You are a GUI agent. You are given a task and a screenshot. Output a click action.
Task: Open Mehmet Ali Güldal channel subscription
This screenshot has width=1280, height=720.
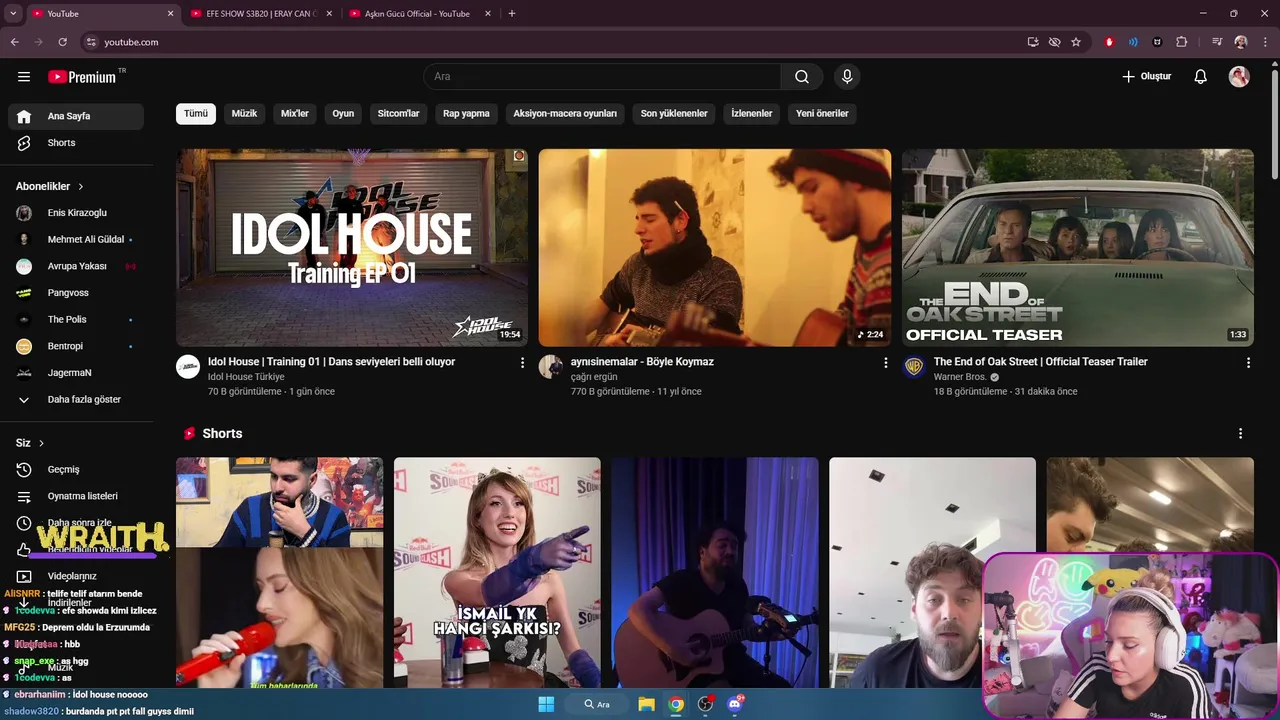(x=76, y=240)
